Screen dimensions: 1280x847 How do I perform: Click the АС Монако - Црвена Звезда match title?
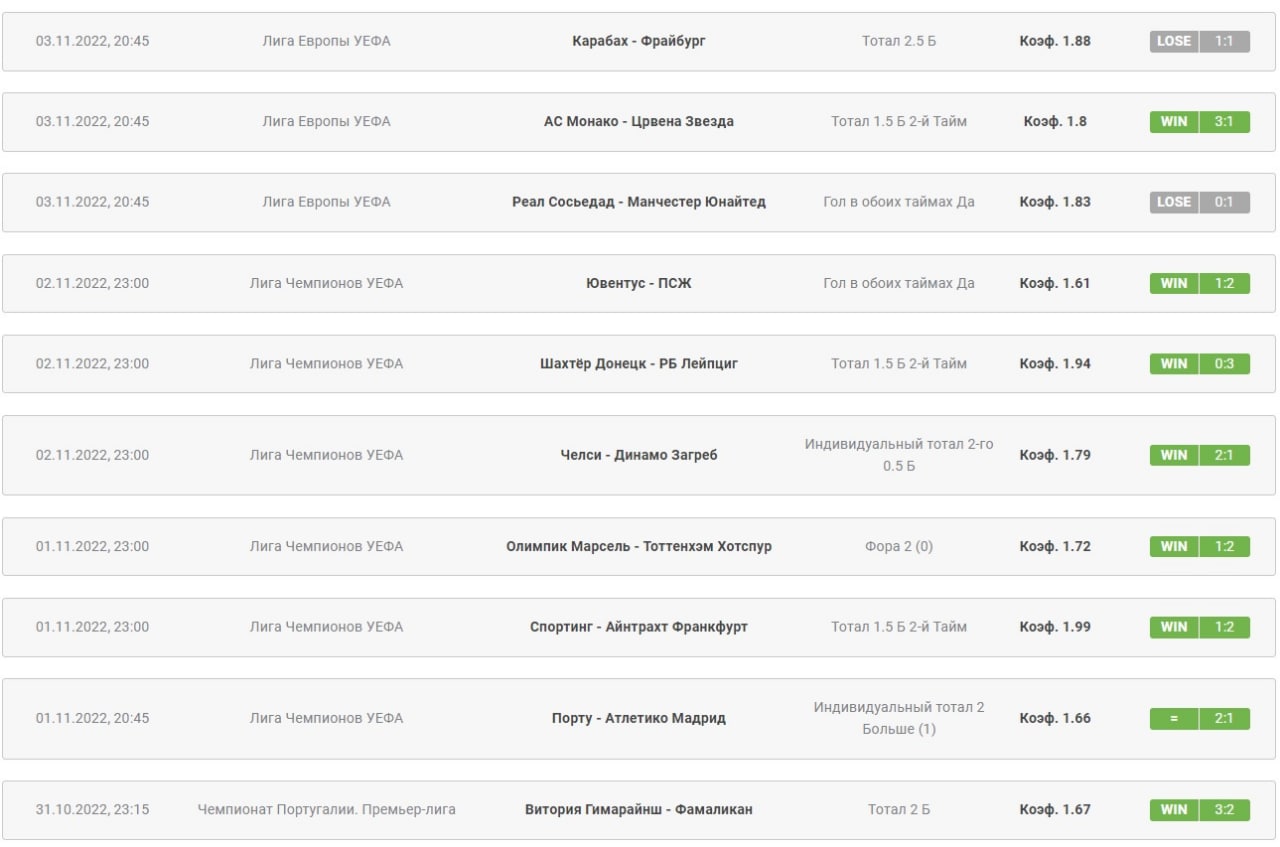[638, 121]
